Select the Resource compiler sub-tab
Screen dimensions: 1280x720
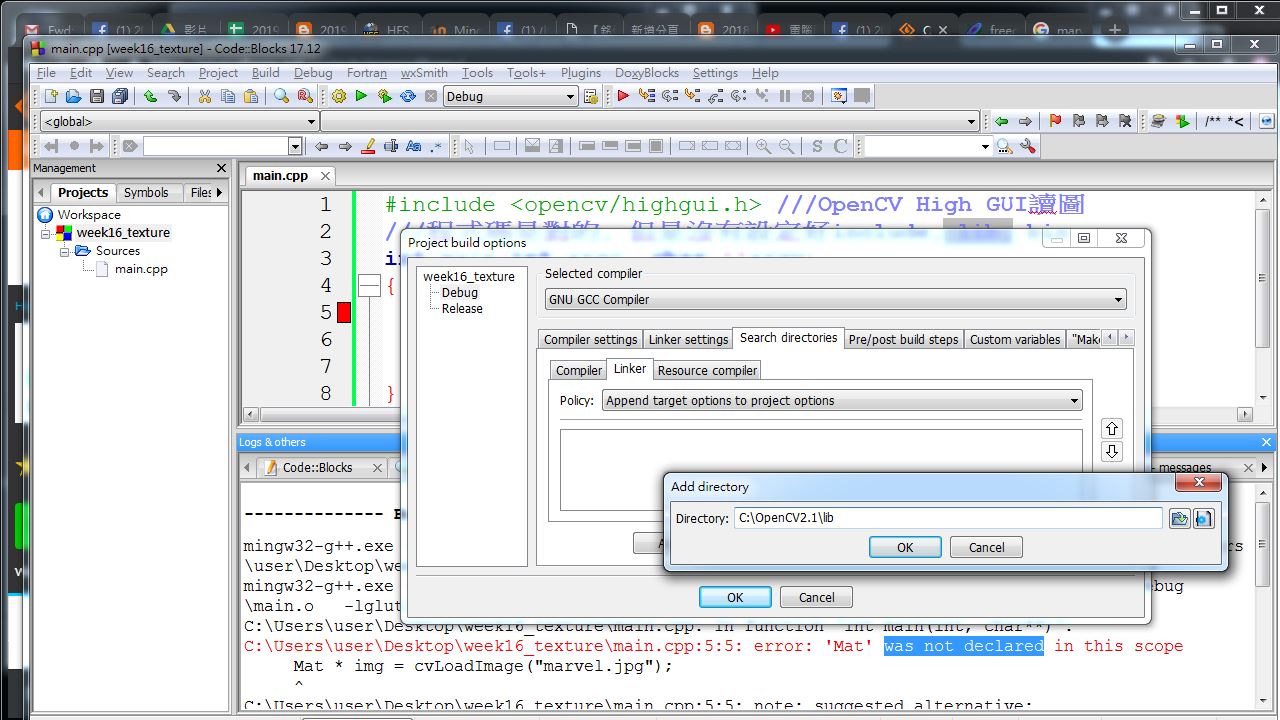707,370
